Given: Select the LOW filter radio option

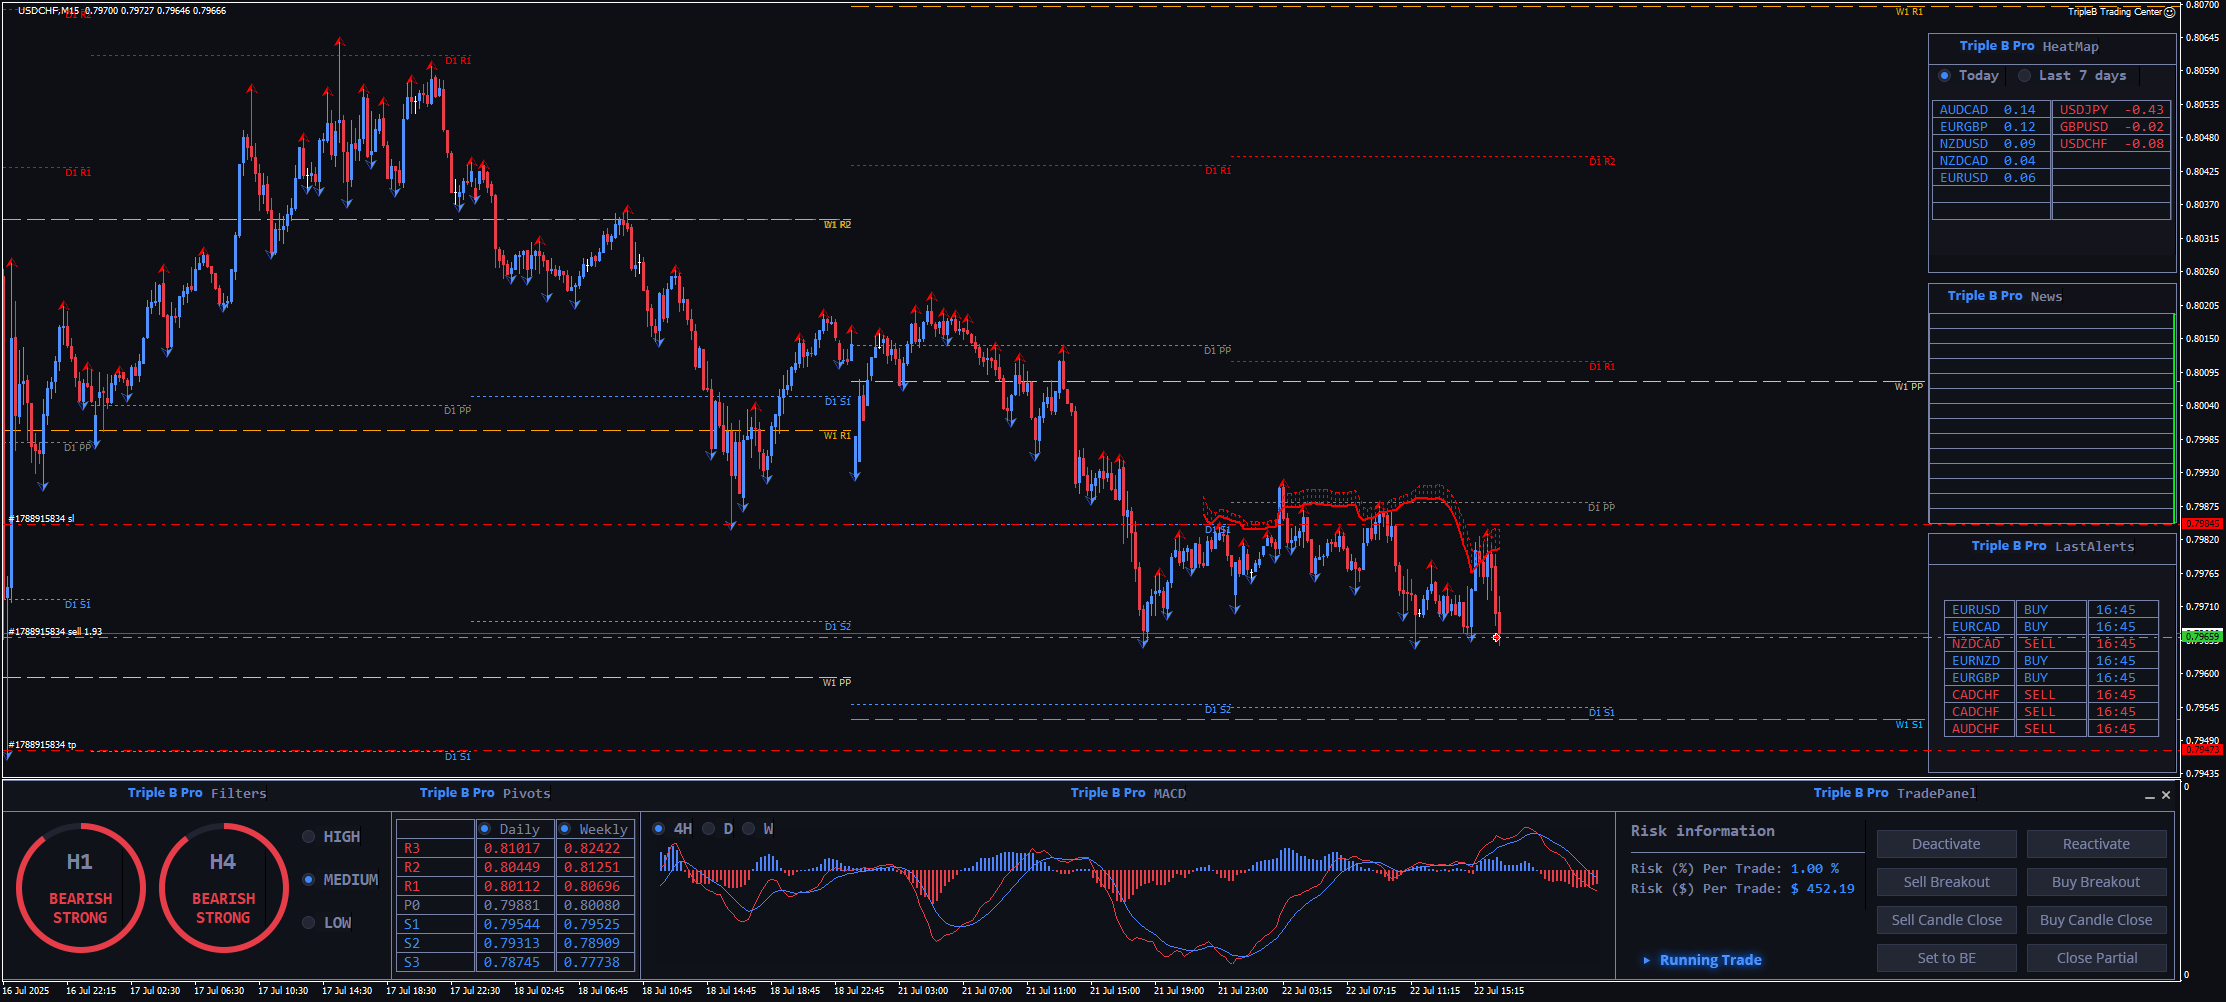Looking at the screenshot, I should [309, 923].
